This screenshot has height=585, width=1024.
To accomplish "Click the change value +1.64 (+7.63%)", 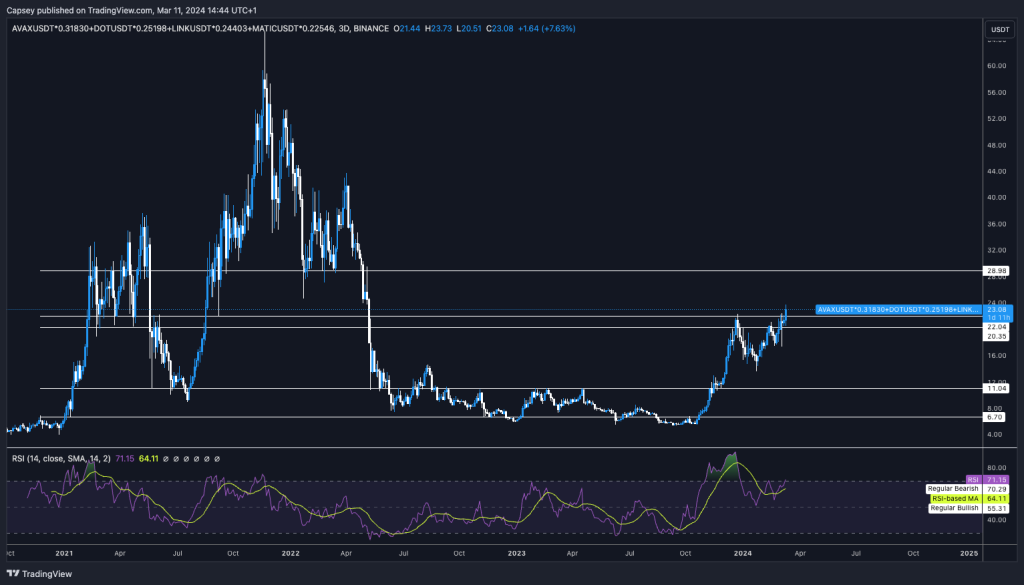I will coord(547,29).
